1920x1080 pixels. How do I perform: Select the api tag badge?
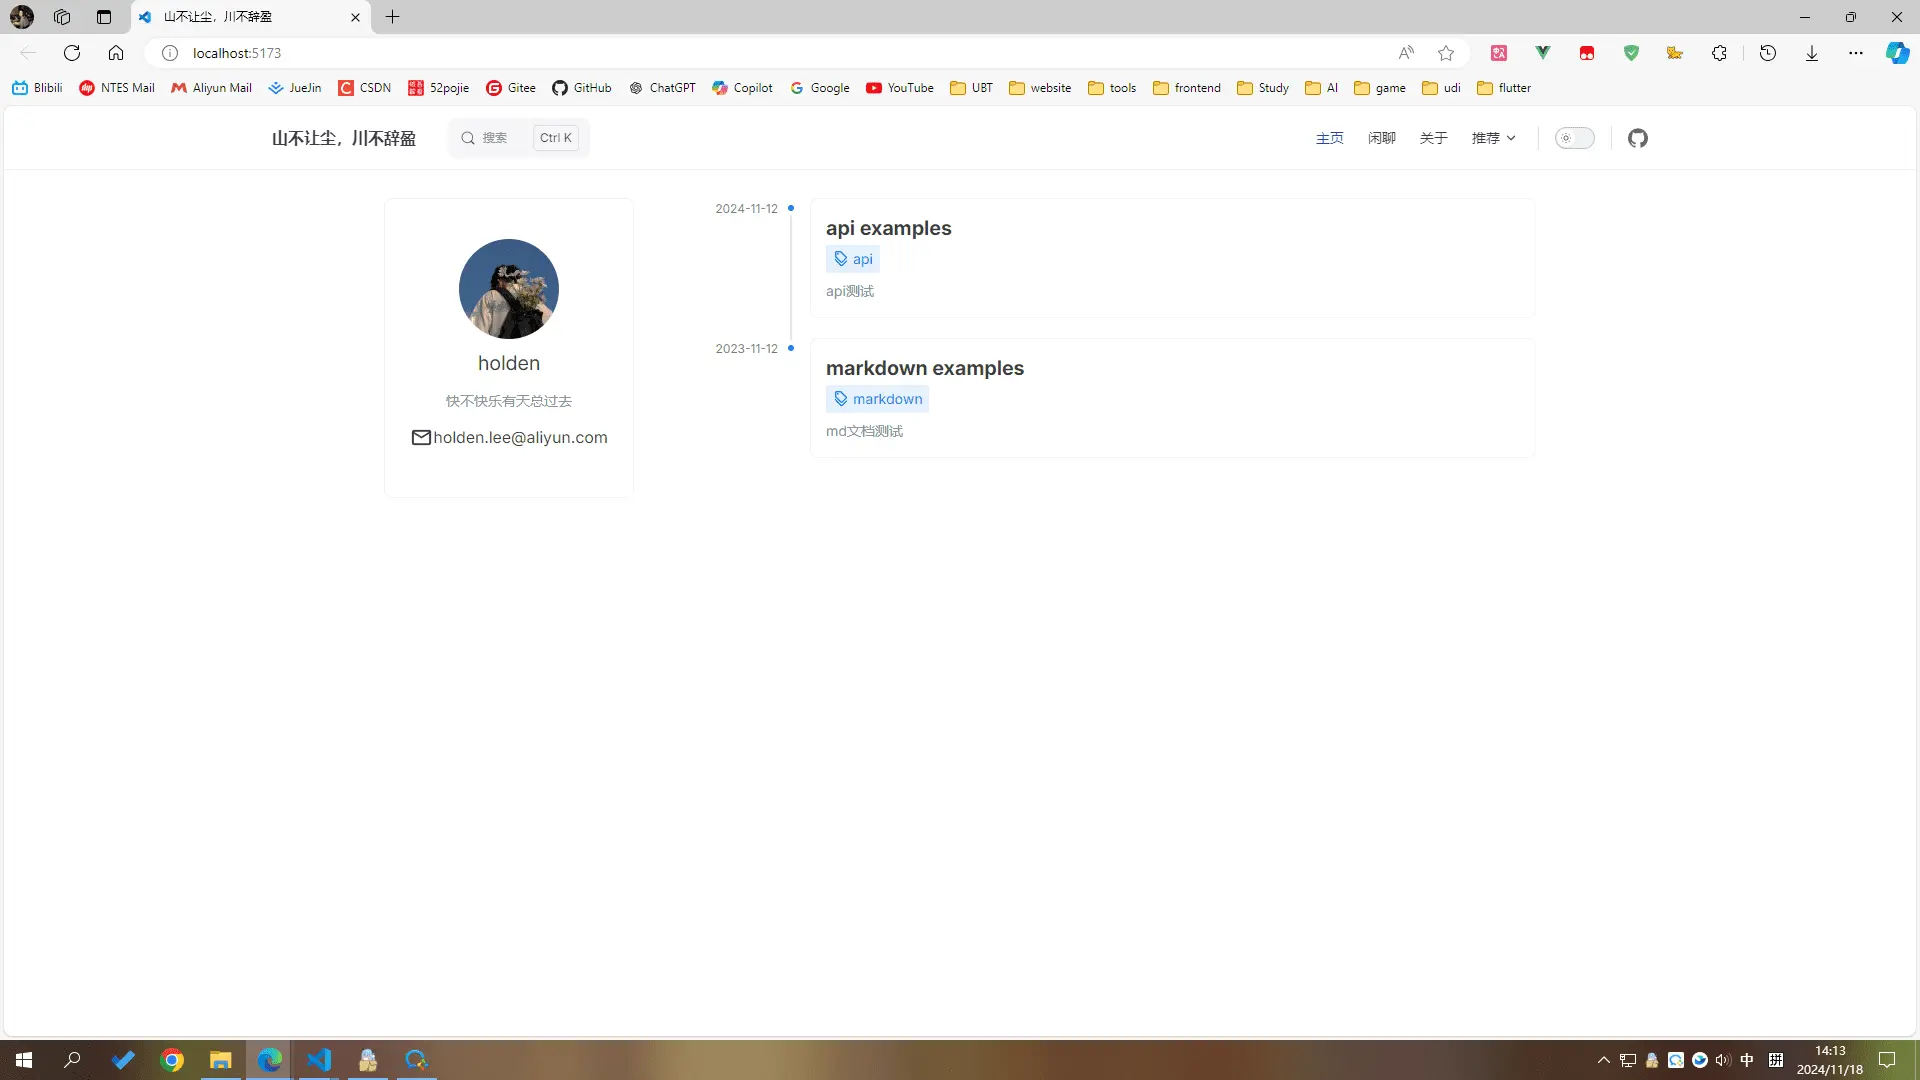853,259
